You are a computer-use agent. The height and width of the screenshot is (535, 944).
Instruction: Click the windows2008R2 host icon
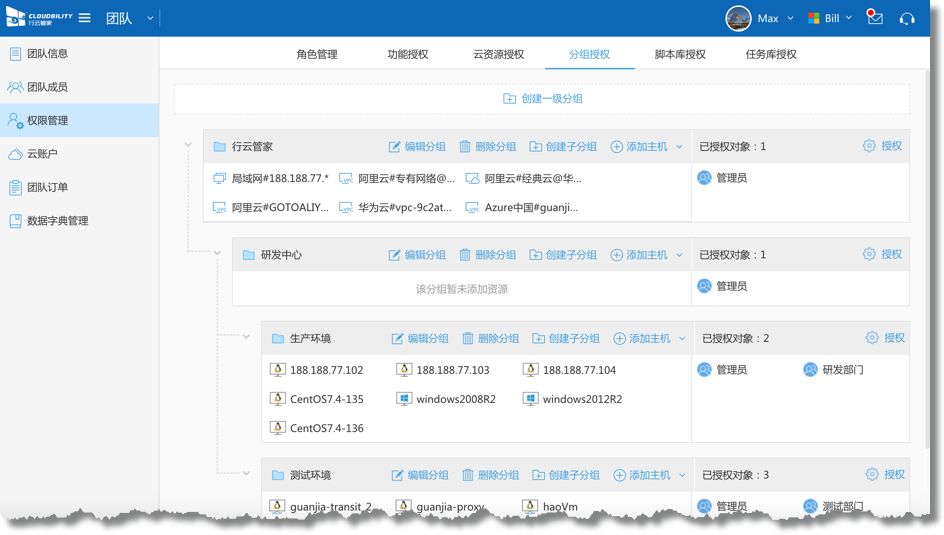[x=404, y=399]
